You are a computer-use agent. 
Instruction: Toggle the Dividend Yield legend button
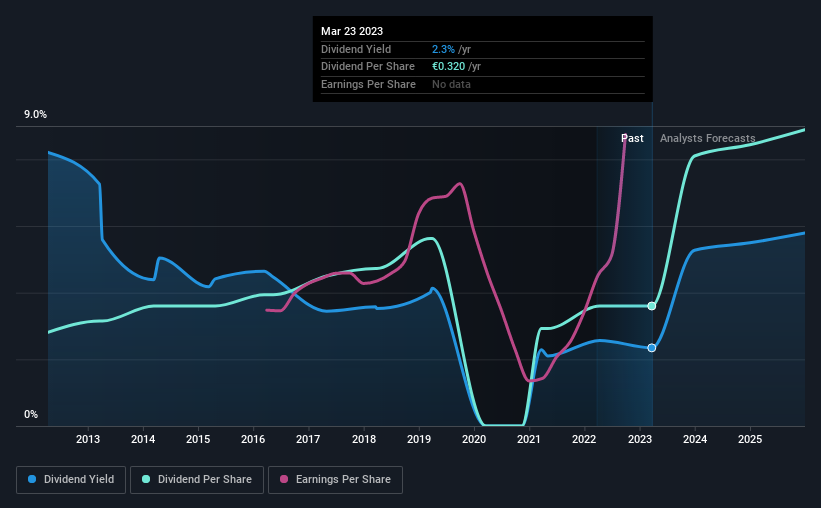coord(71,480)
